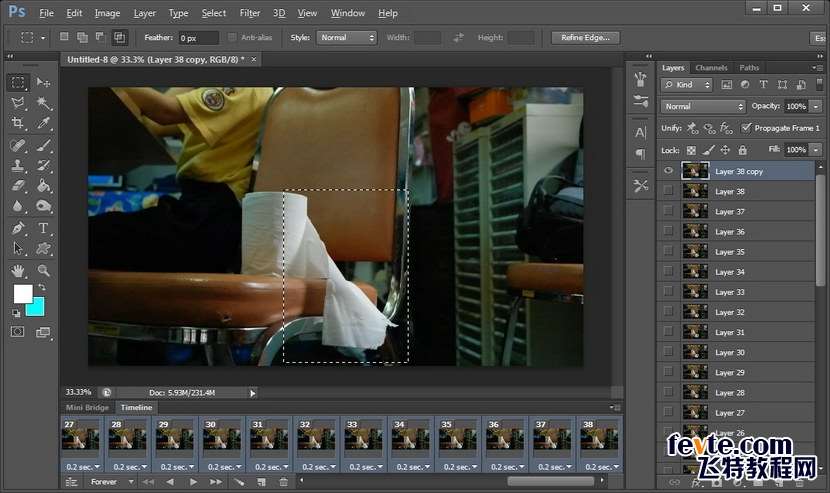The image size is (830, 493).
Task: Open the Window menu
Action: tap(348, 13)
